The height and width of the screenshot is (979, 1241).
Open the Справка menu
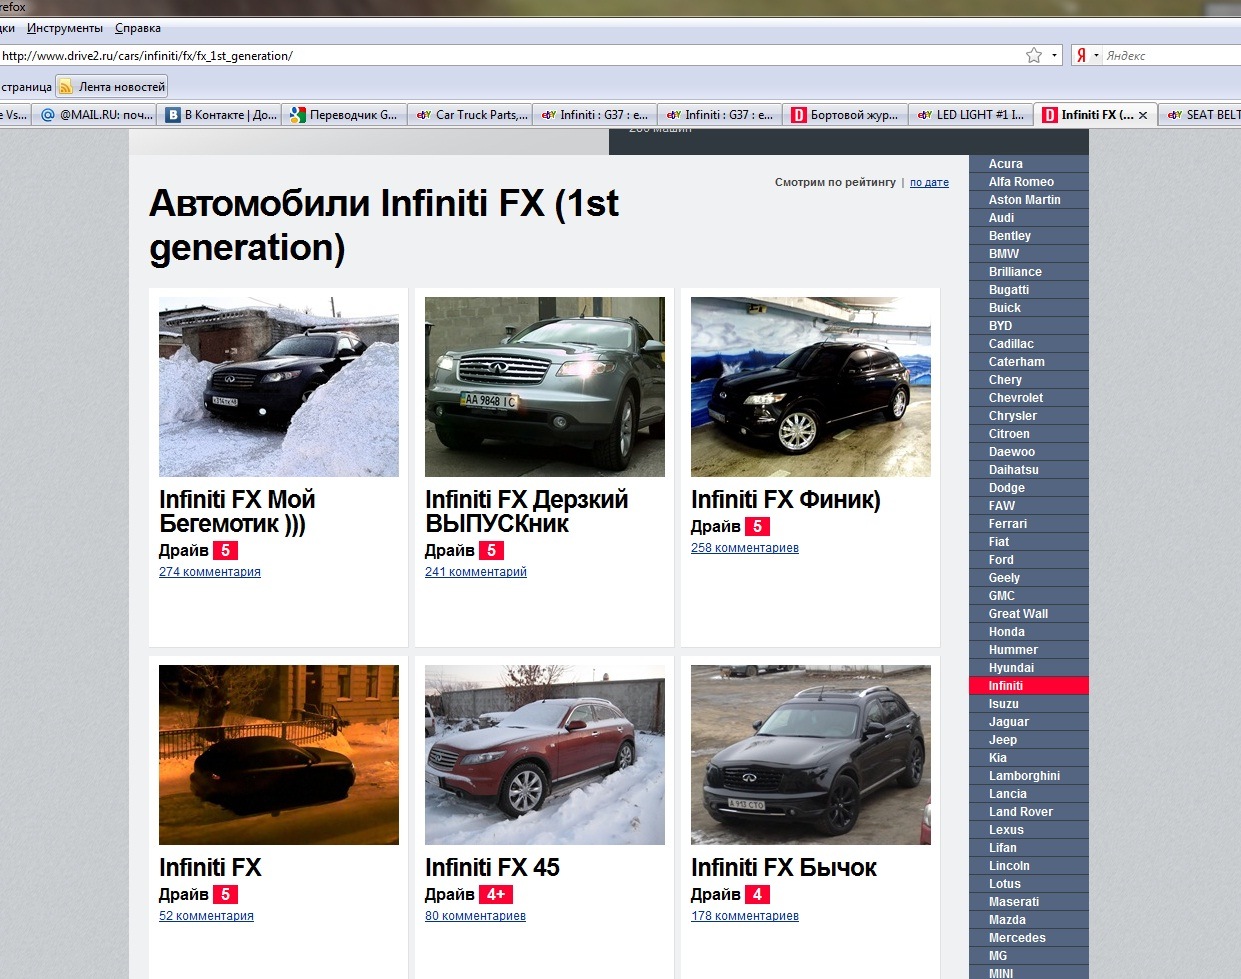(138, 28)
